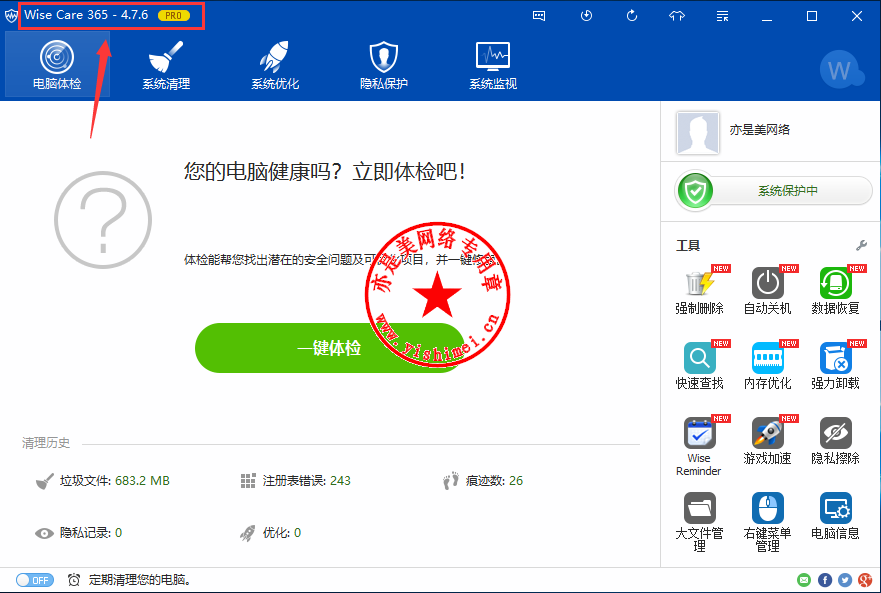Click the Wise Care 365 shield logo
The image size is (881, 593).
pos(11,16)
